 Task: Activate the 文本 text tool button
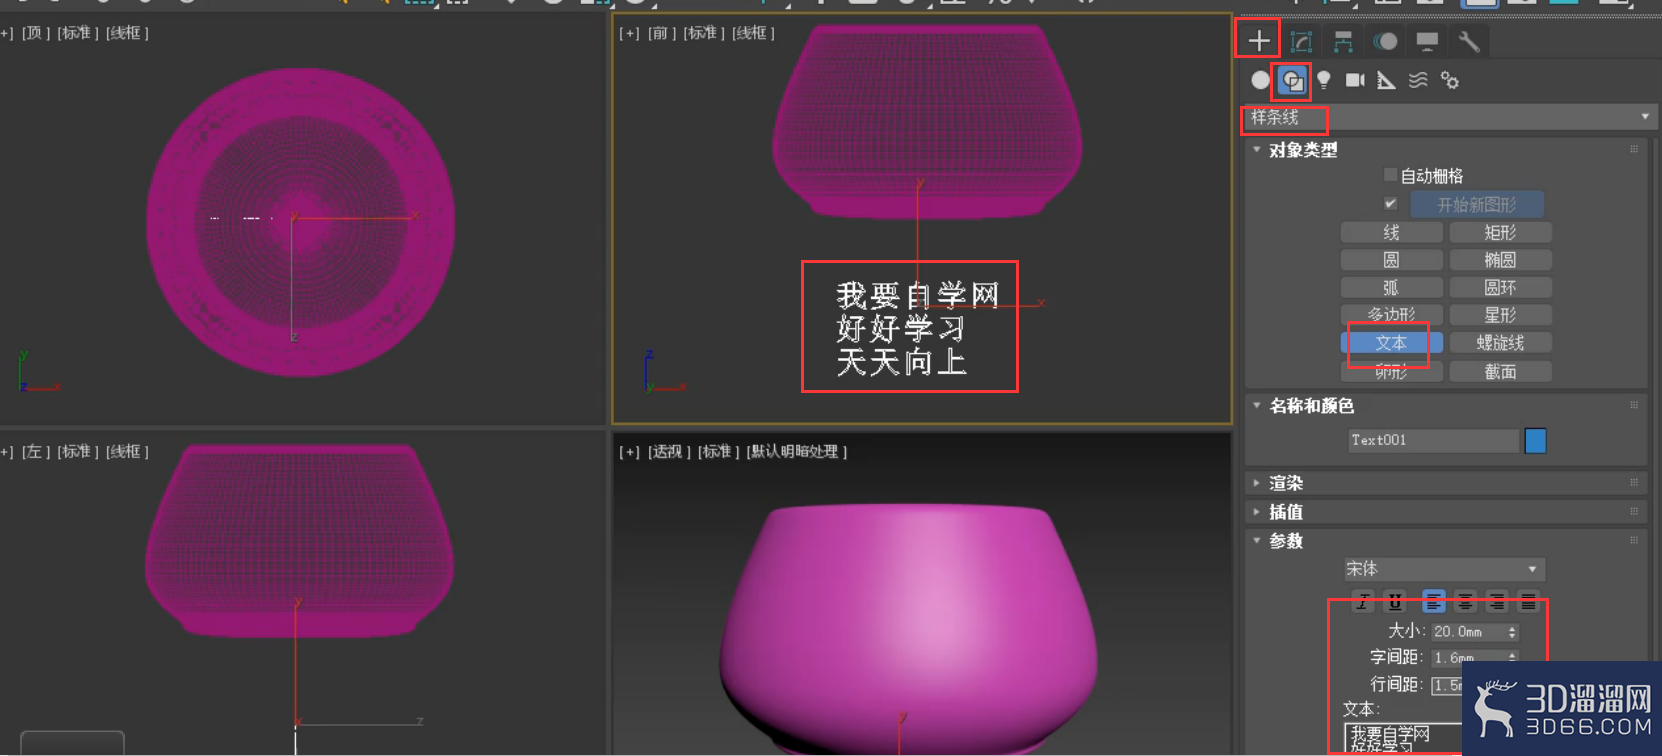coord(1391,342)
